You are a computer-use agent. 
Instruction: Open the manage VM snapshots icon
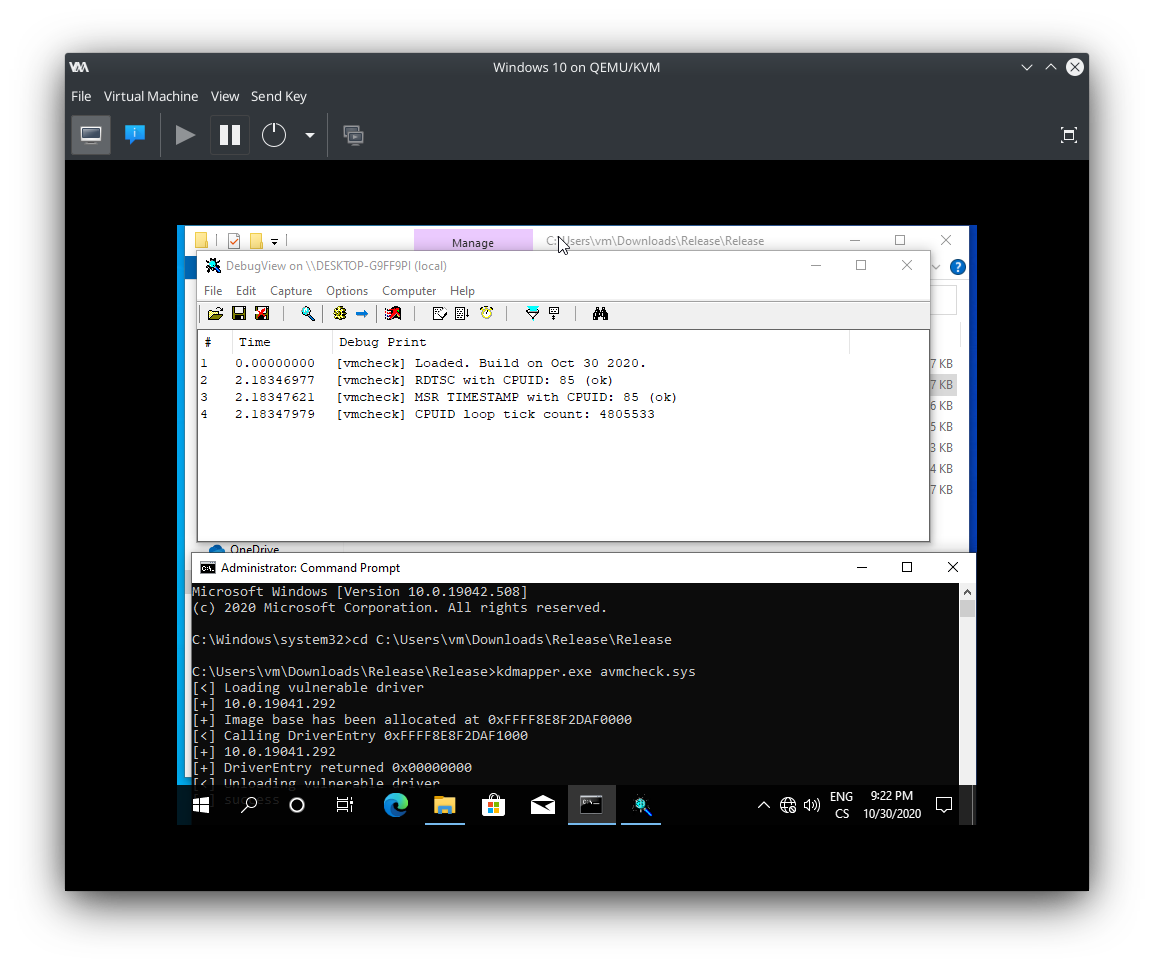tap(353, 135)
